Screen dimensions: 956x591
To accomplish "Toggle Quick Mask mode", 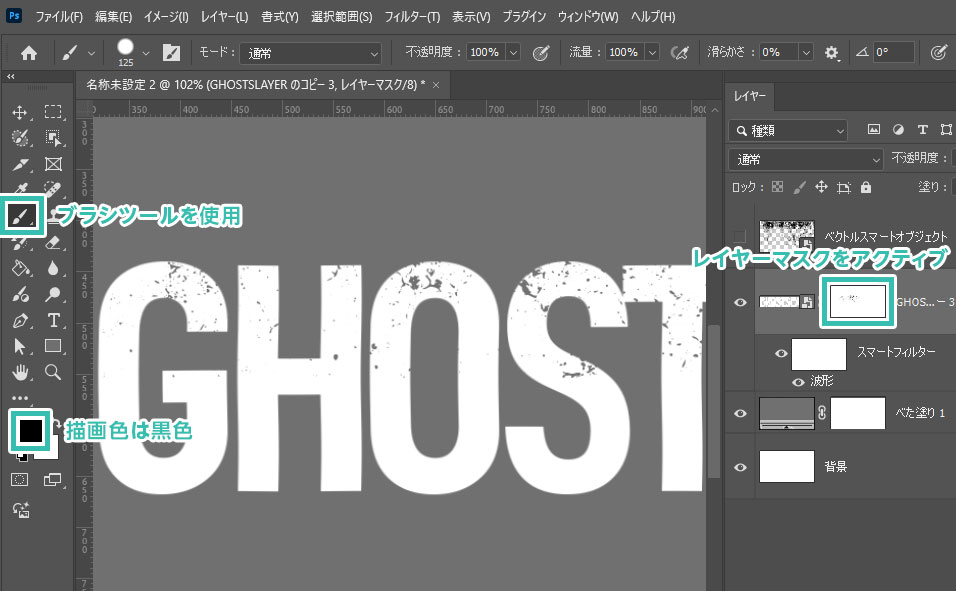I will 20,480.
